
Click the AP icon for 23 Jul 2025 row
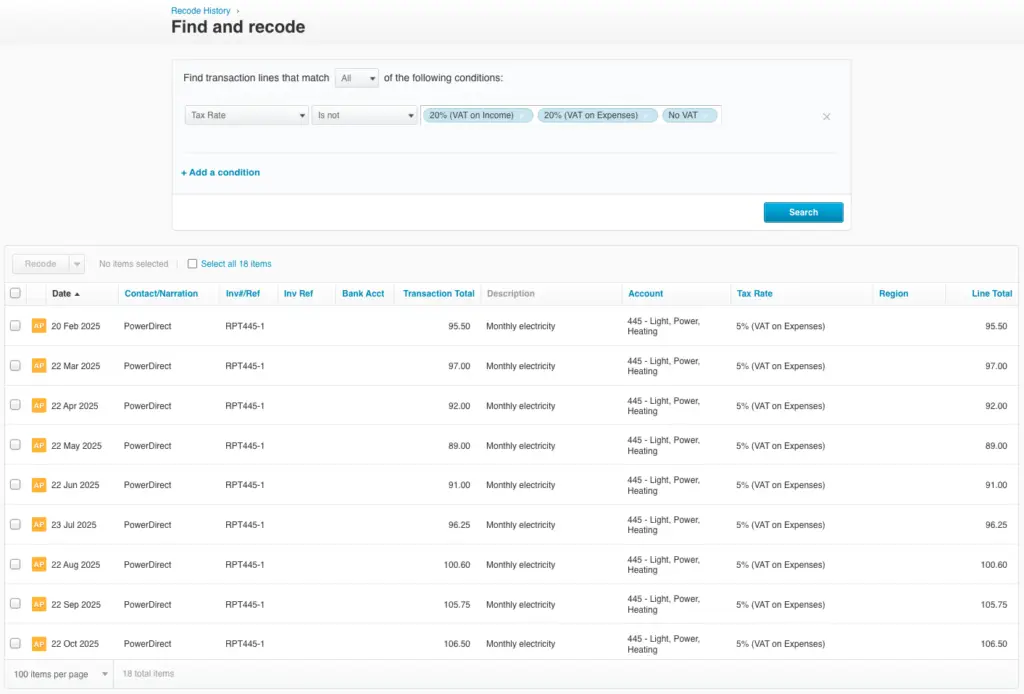click(39, 525)
